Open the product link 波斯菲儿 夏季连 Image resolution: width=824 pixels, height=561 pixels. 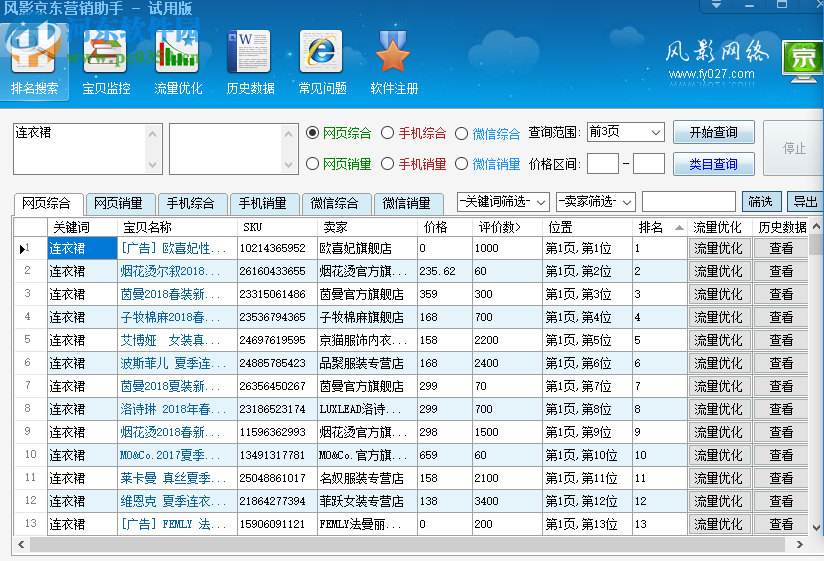[173, 363]
